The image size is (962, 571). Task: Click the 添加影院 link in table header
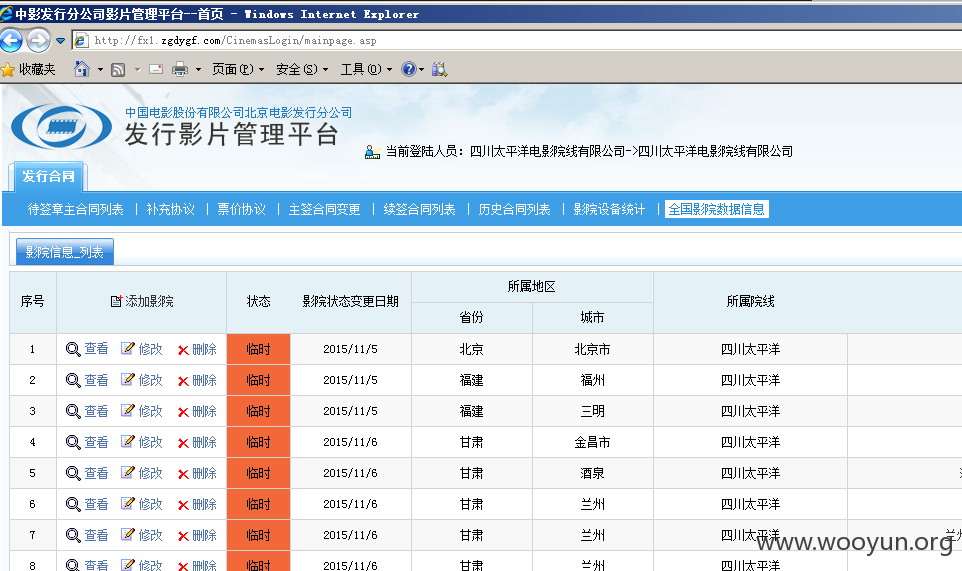tap(149, 302)
